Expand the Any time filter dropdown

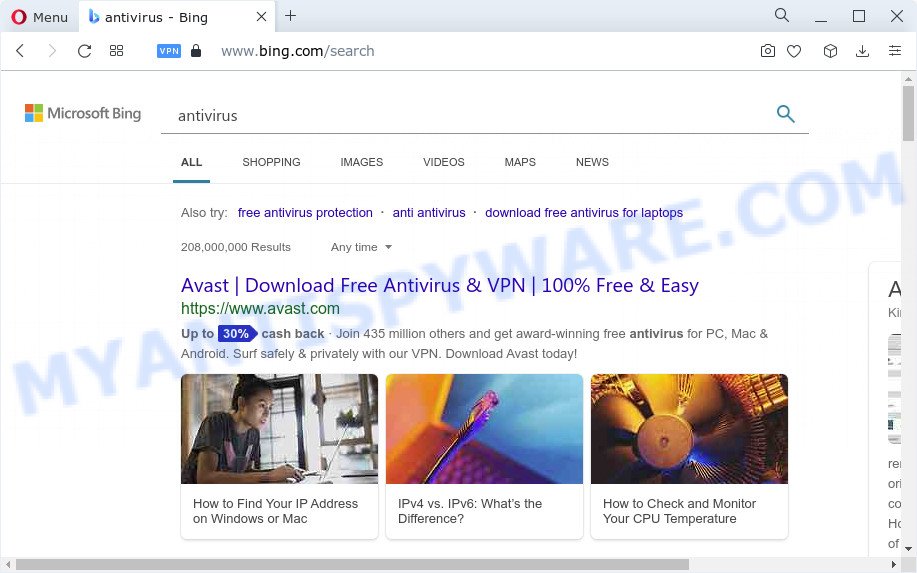(x=361, y=247)
